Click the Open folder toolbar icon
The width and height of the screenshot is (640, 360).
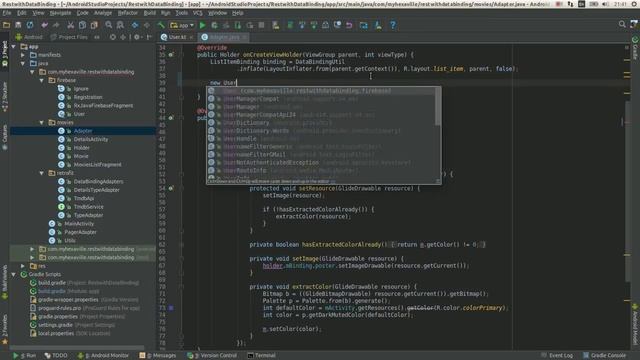[7, 25]
